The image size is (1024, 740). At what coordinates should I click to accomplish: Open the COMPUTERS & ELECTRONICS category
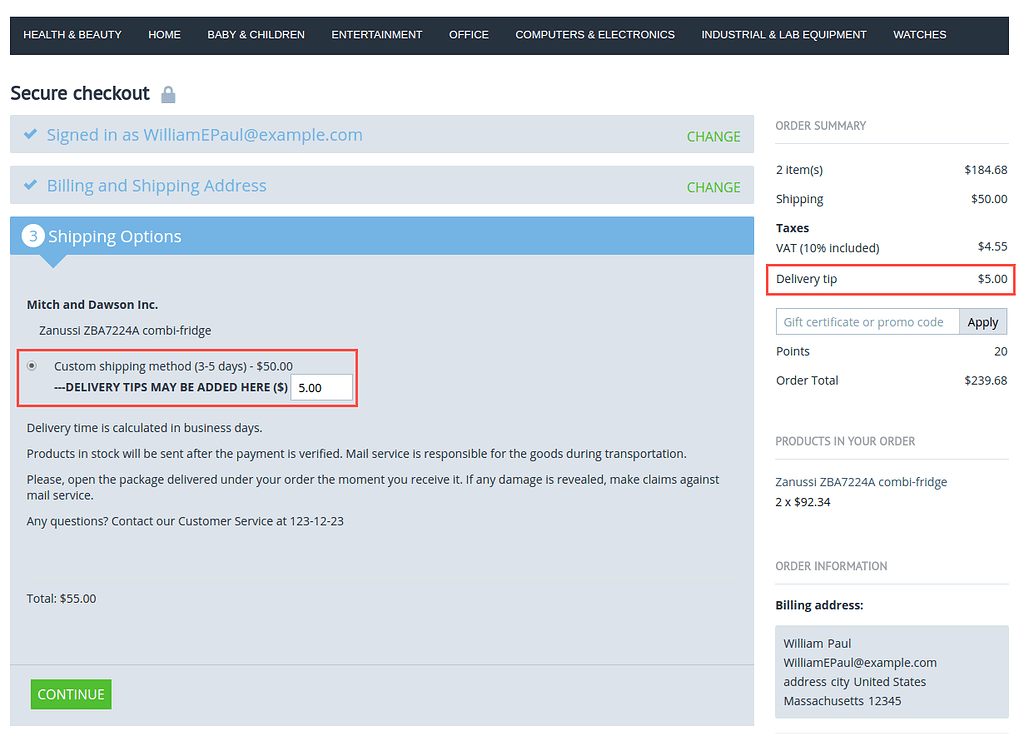coord(594,34)
